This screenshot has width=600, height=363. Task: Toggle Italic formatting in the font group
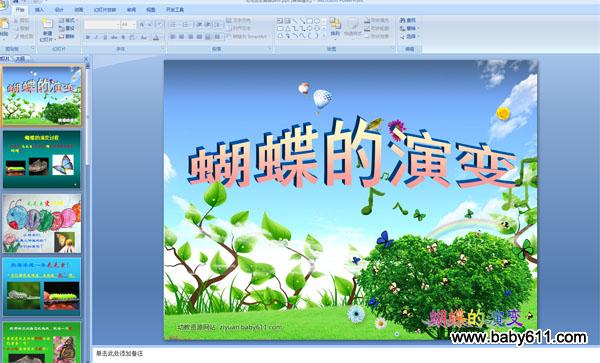click(96, 37)
